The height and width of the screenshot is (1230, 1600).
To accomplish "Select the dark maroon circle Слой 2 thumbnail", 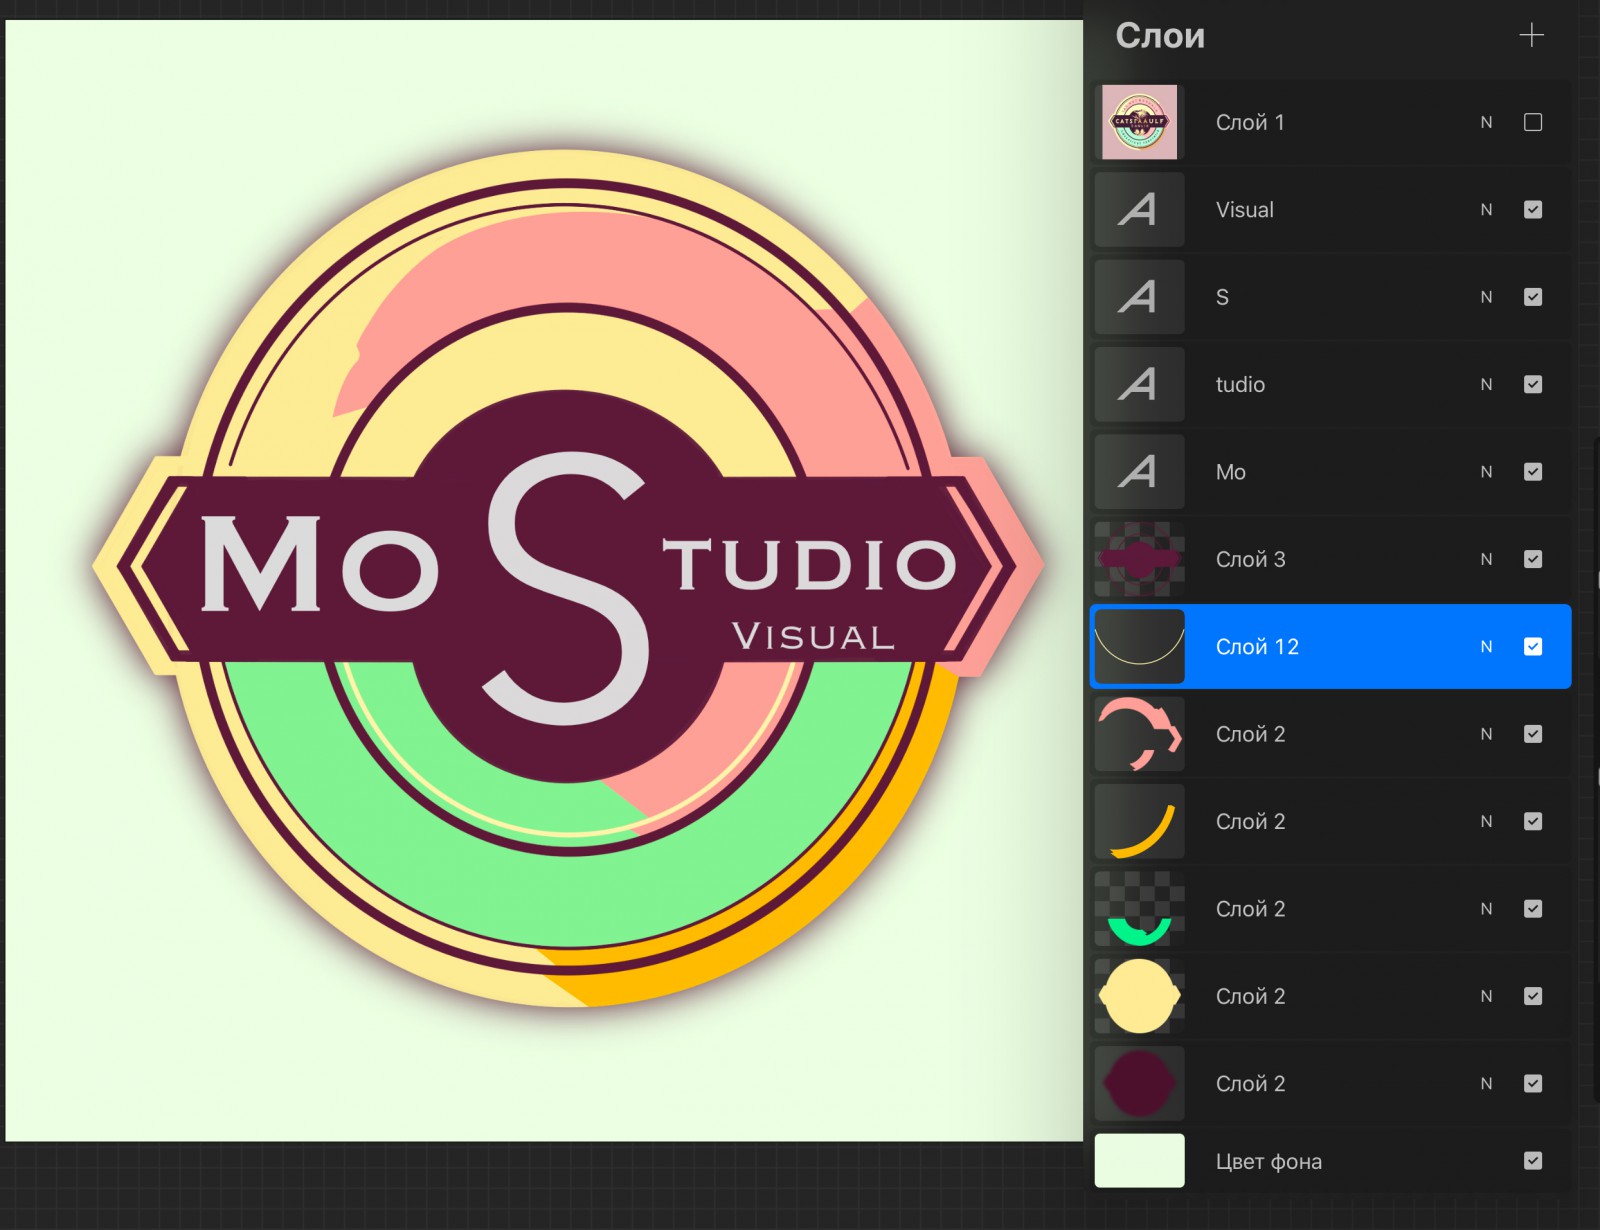I will [x=1139, y=1084].
